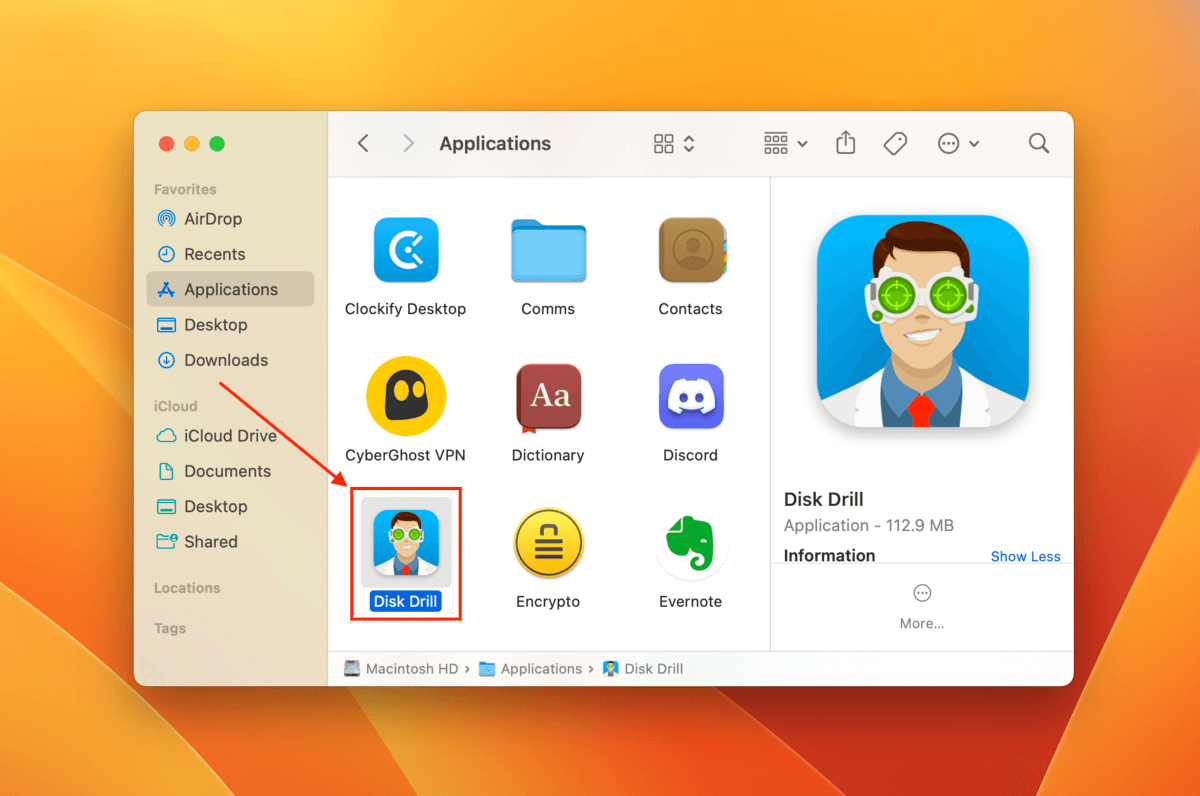This screenshot has width=1200, height=796.
Task: Click the Clockify Desktop file label
Action: click(405, 309)
